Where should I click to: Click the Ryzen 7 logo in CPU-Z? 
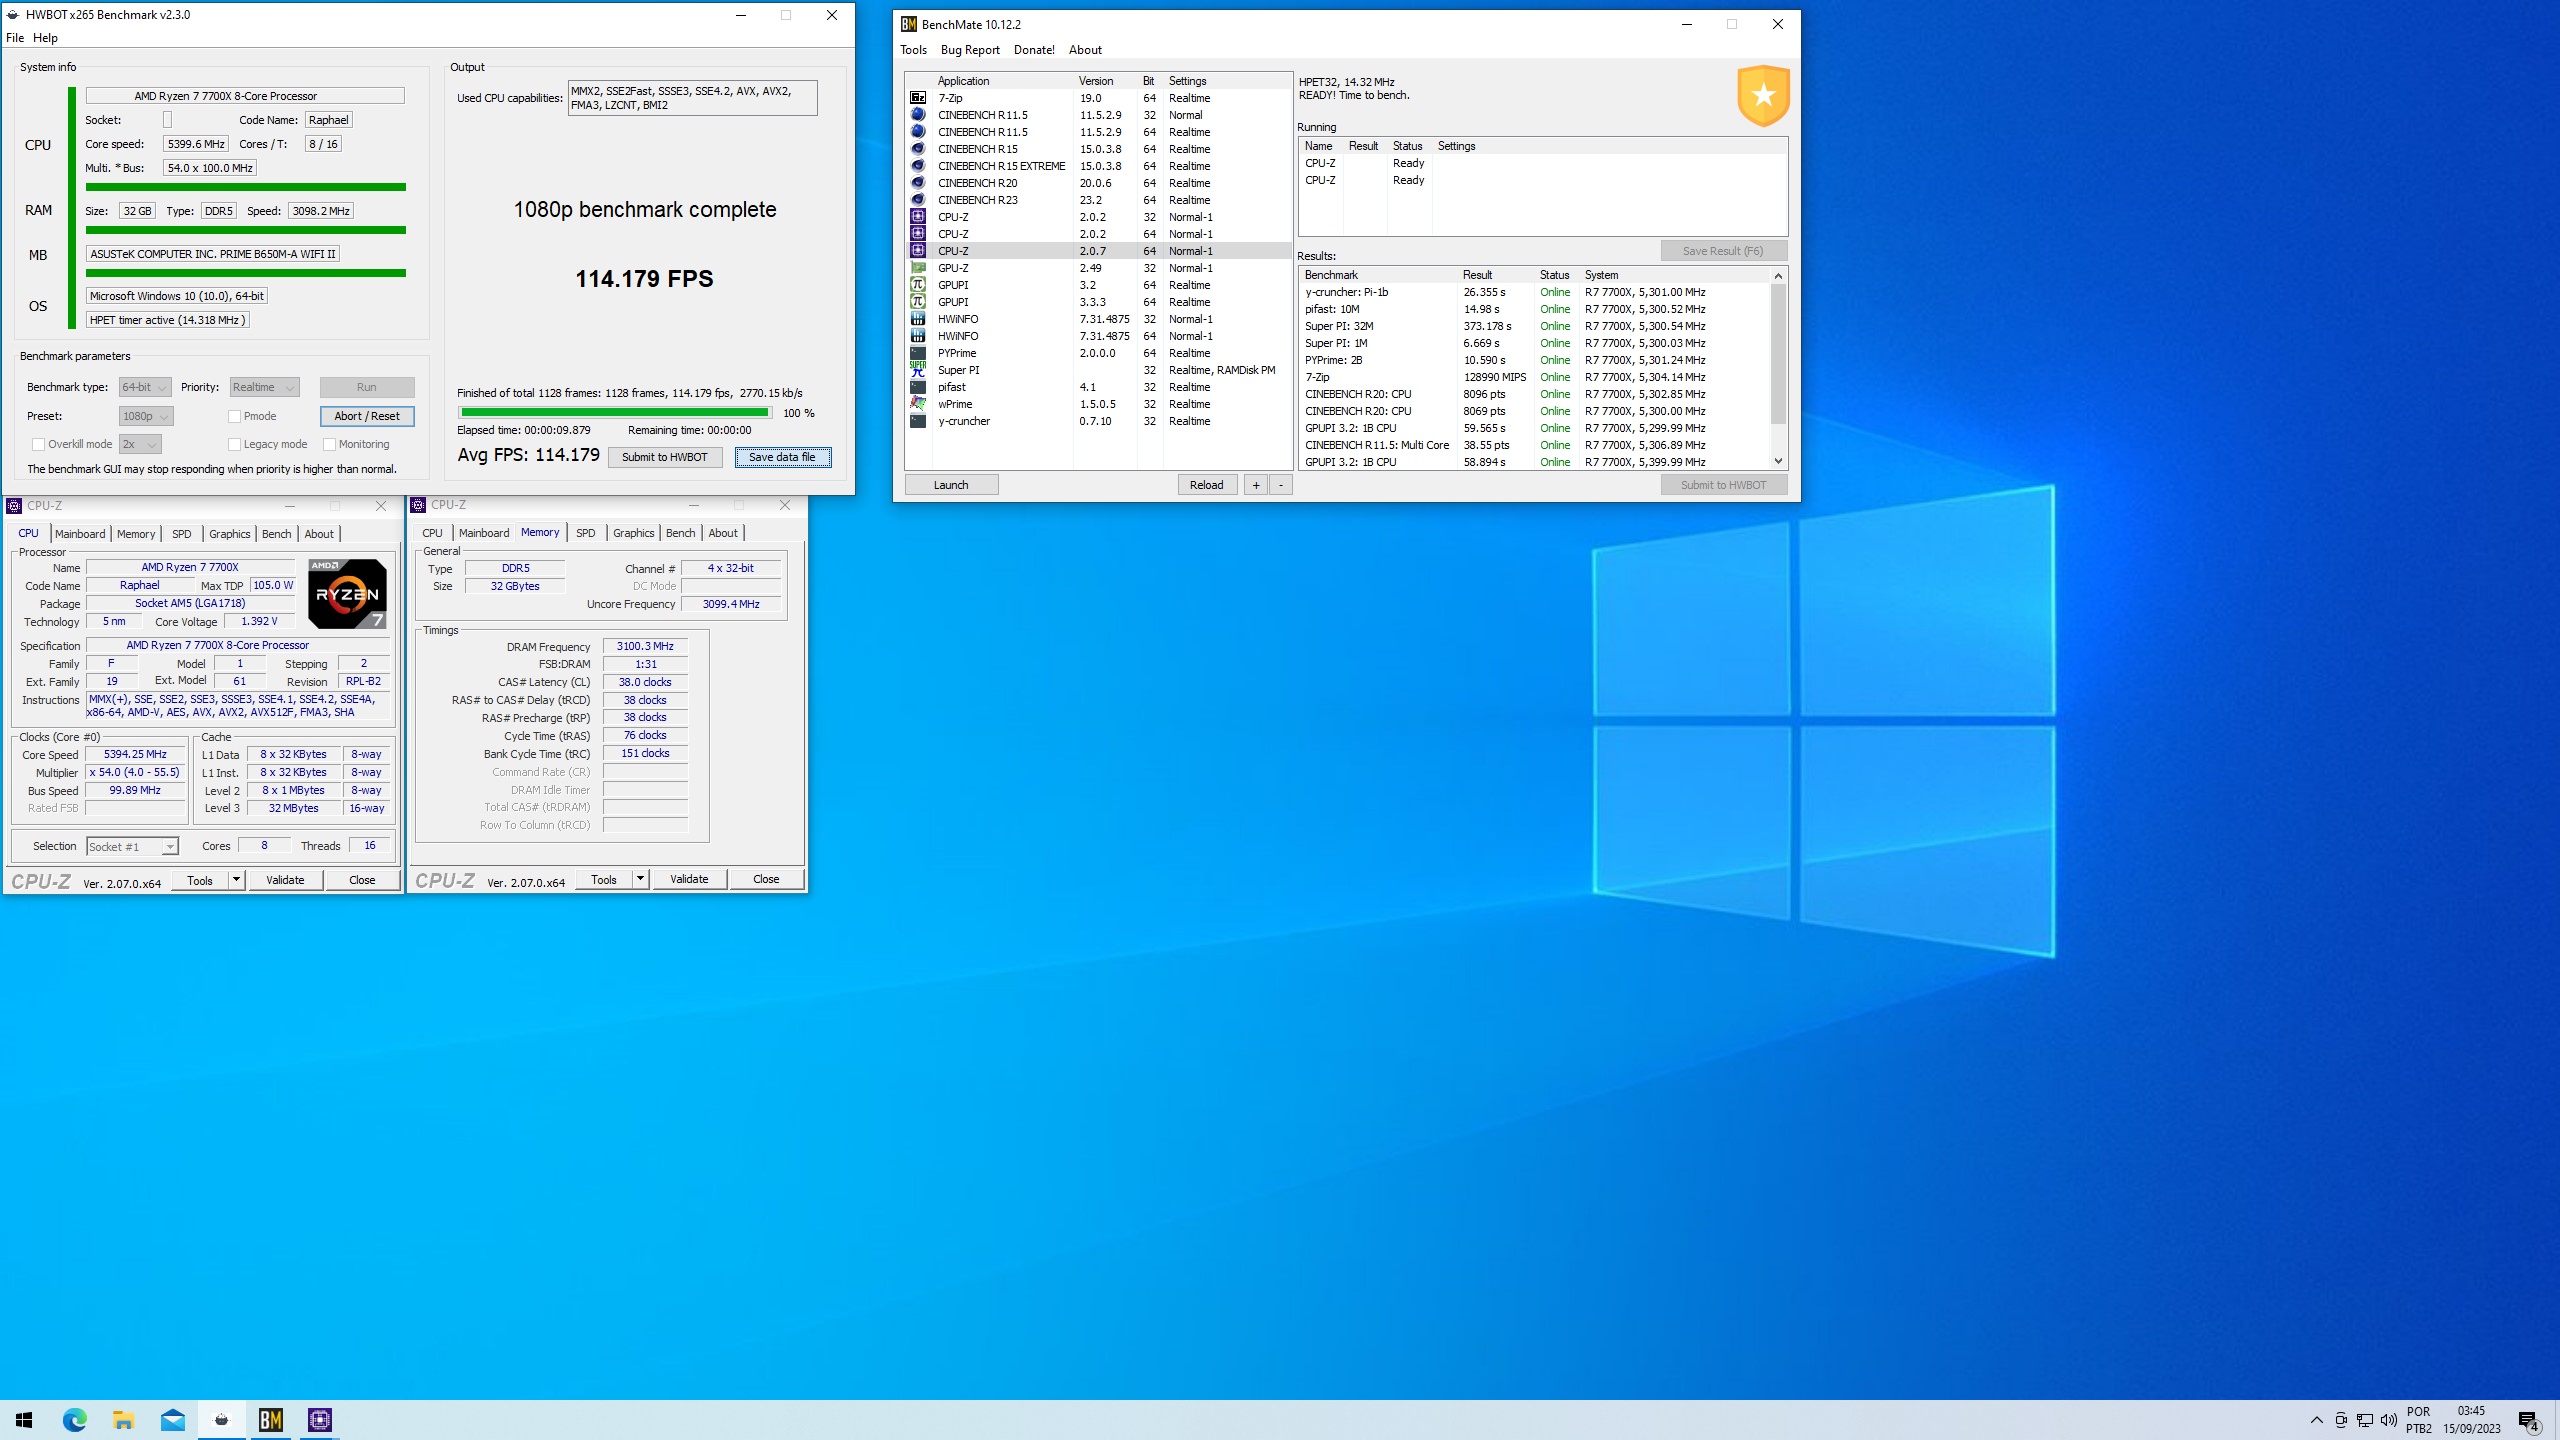point(347,593)
